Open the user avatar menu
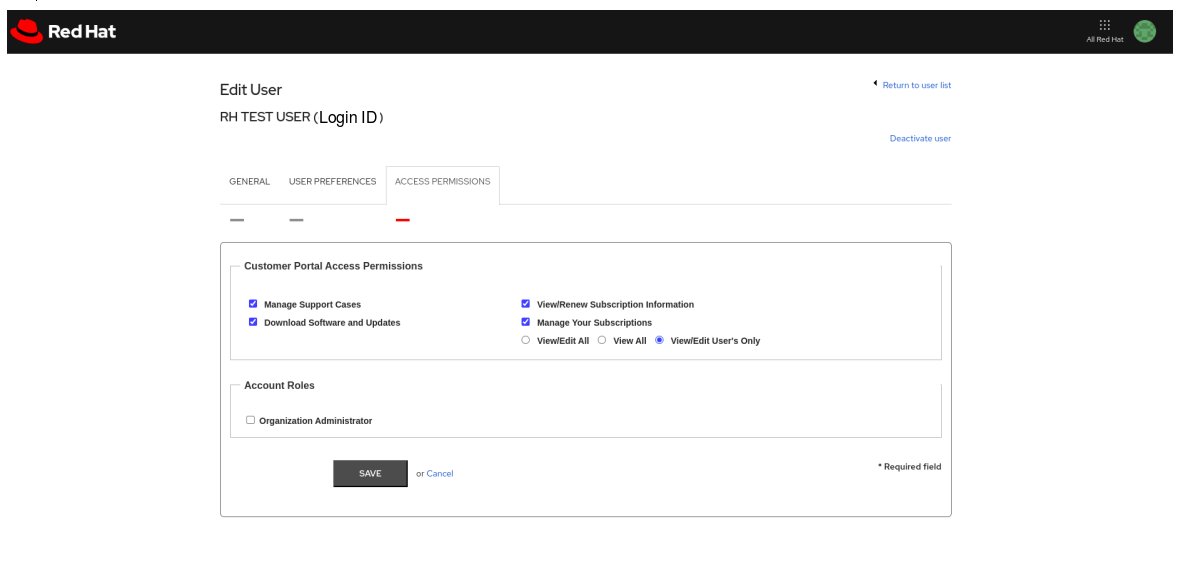Image resolution: width=1181 pixels, height=574 pixels. (1144, 32)
